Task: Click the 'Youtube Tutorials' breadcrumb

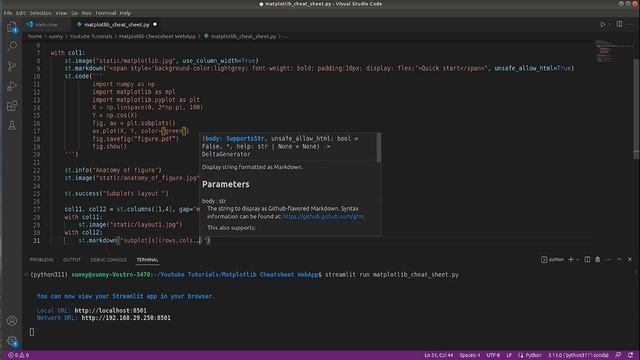Action: (x=91, y=36)
